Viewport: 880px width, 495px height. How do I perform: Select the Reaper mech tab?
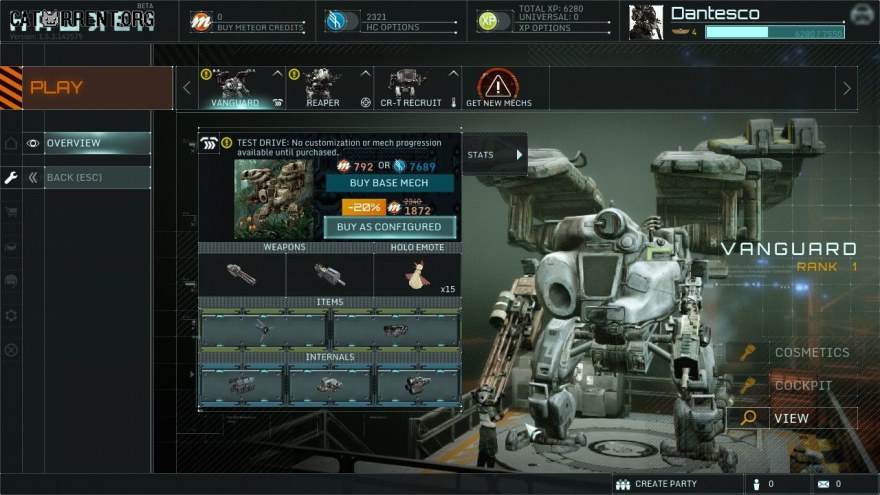[x=330, y=88]
